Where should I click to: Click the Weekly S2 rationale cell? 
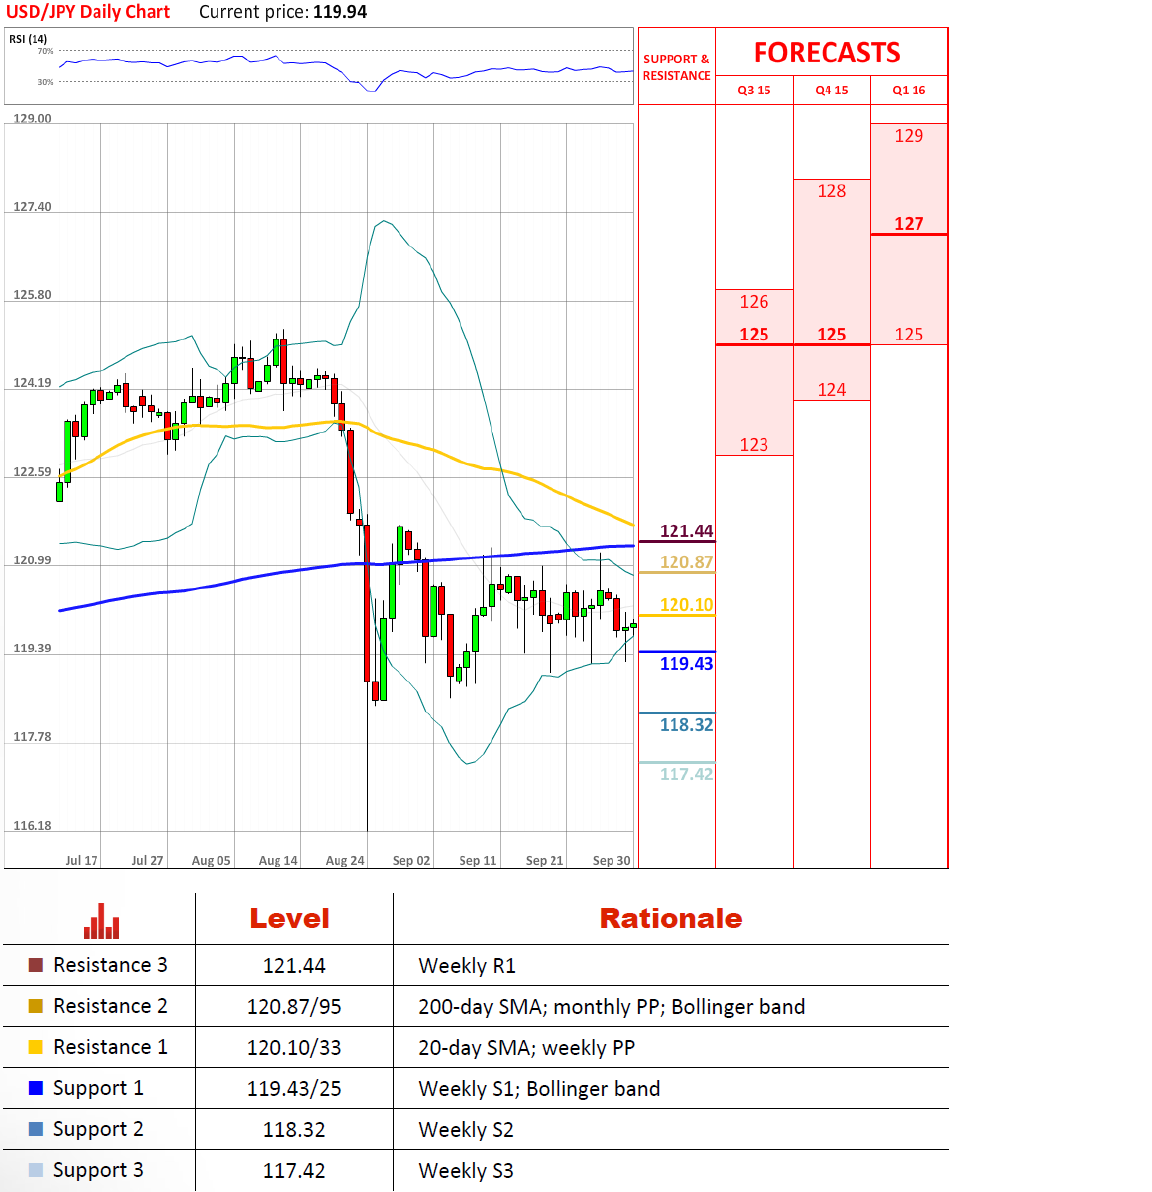pos(465,1130)
